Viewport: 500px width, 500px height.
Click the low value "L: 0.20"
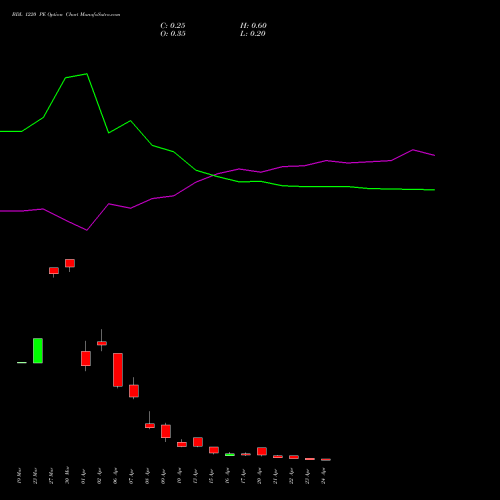click(x=253, y=34)
